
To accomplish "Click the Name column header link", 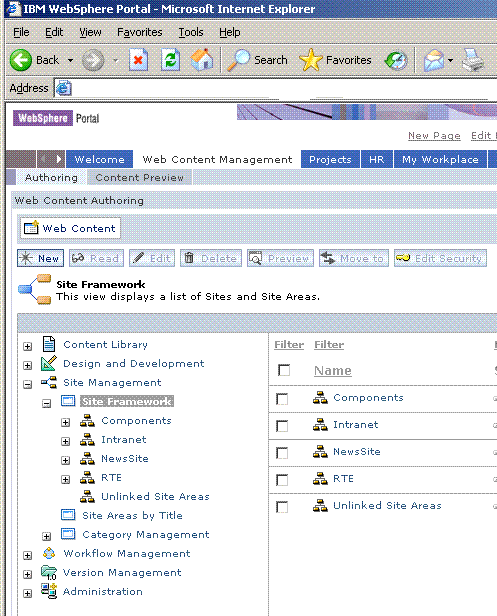I will click(x=333, y=370).
